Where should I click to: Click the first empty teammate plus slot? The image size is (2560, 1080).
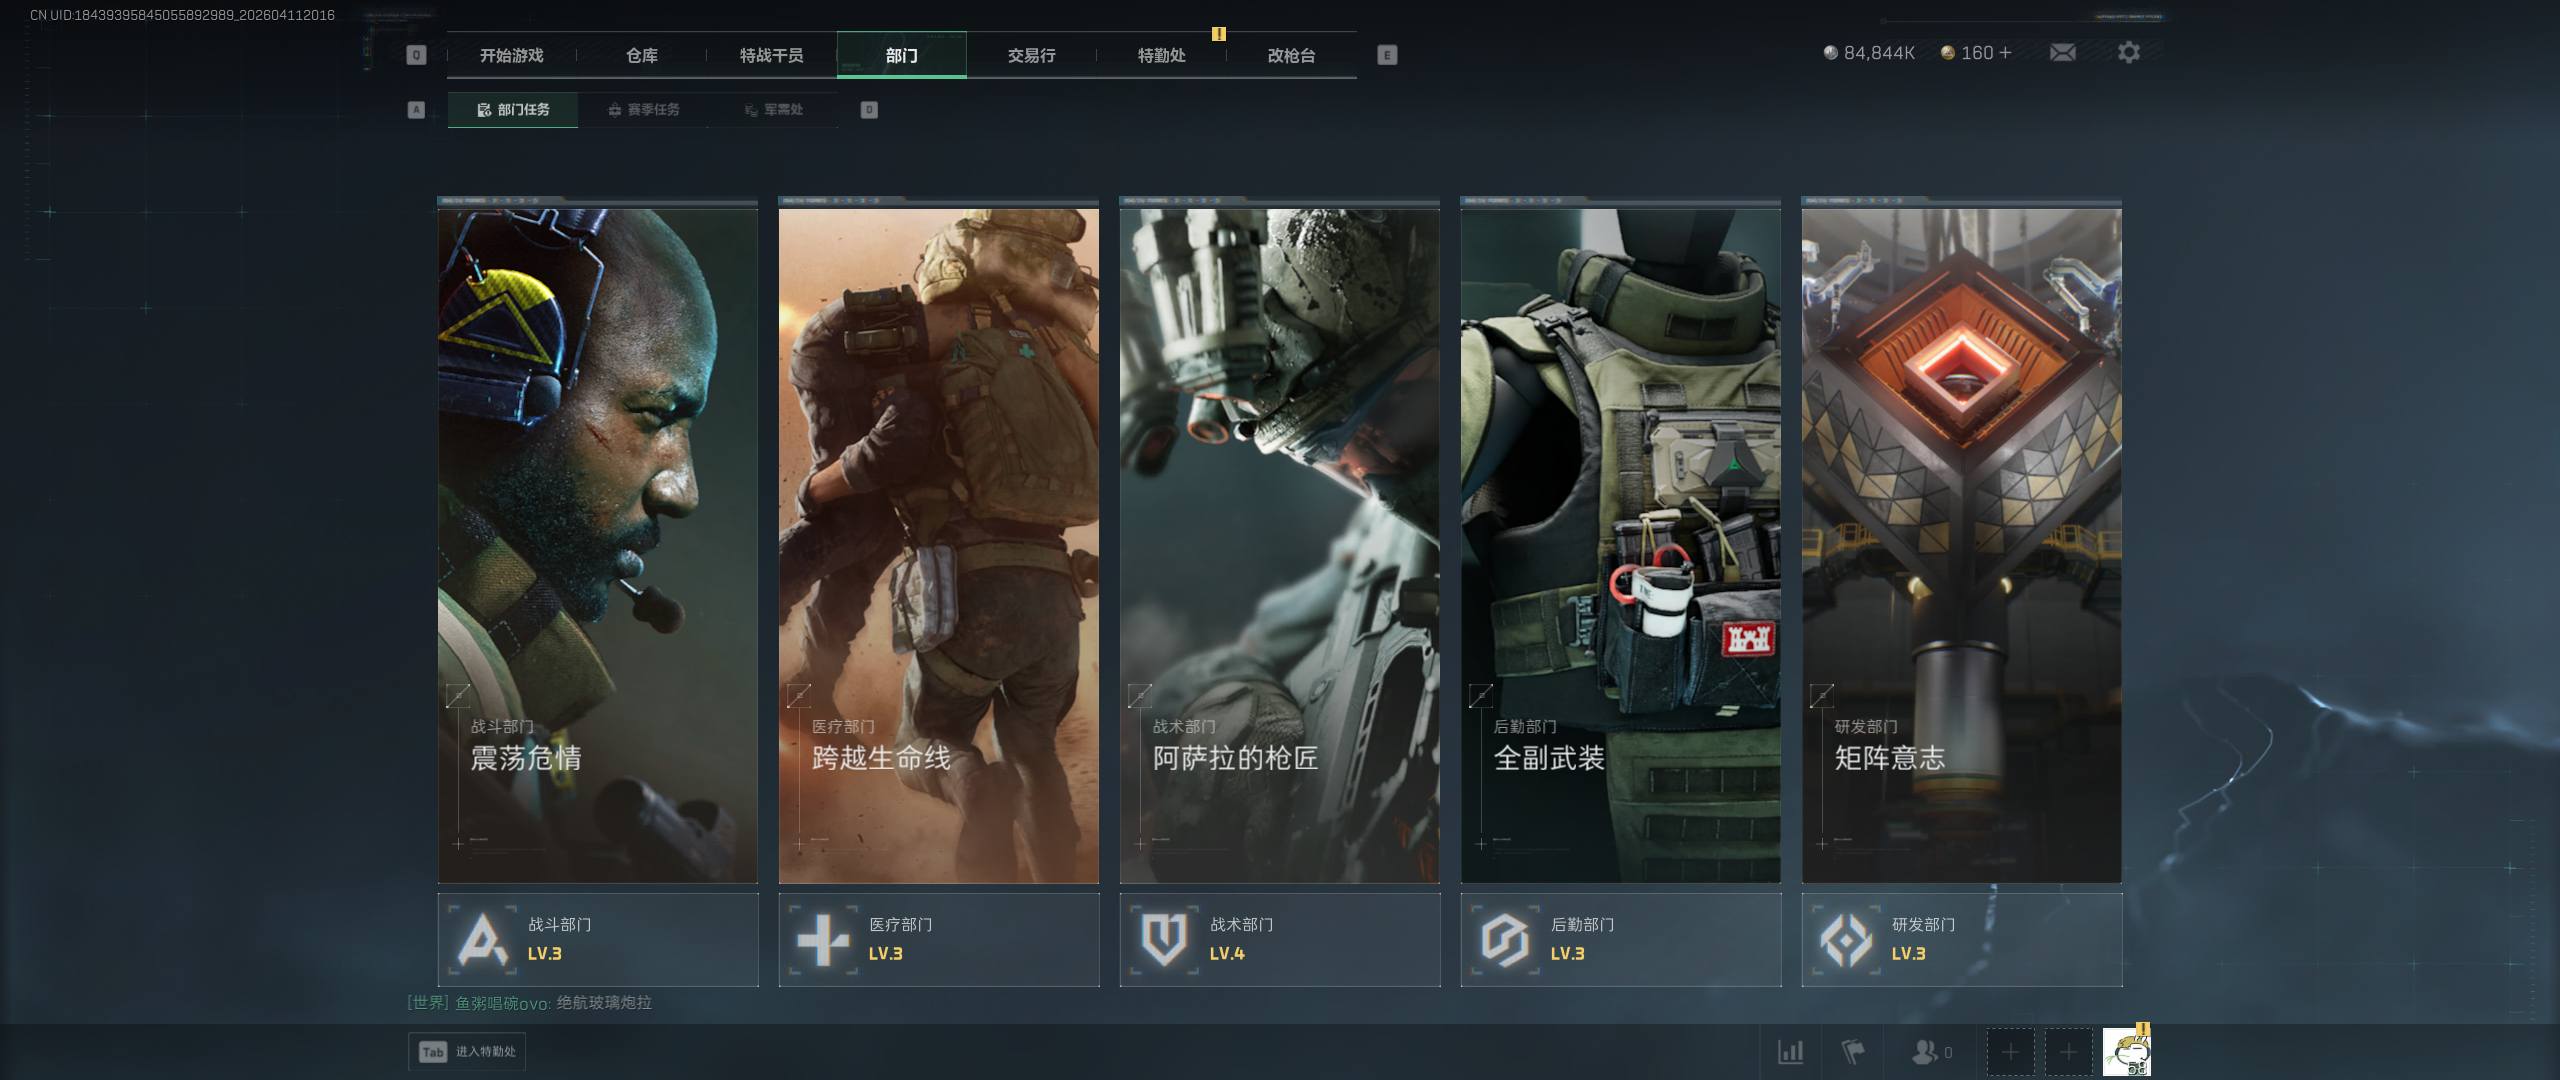click(2010, 1052)
